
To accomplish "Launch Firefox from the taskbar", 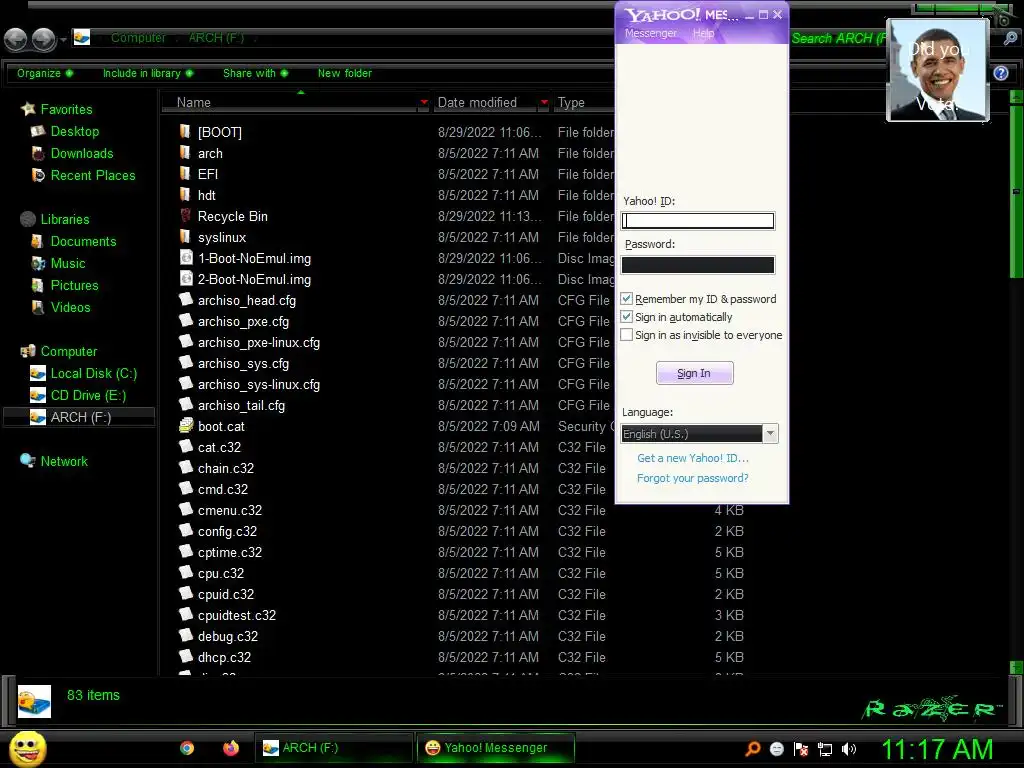I will click(x=231, y=748).
